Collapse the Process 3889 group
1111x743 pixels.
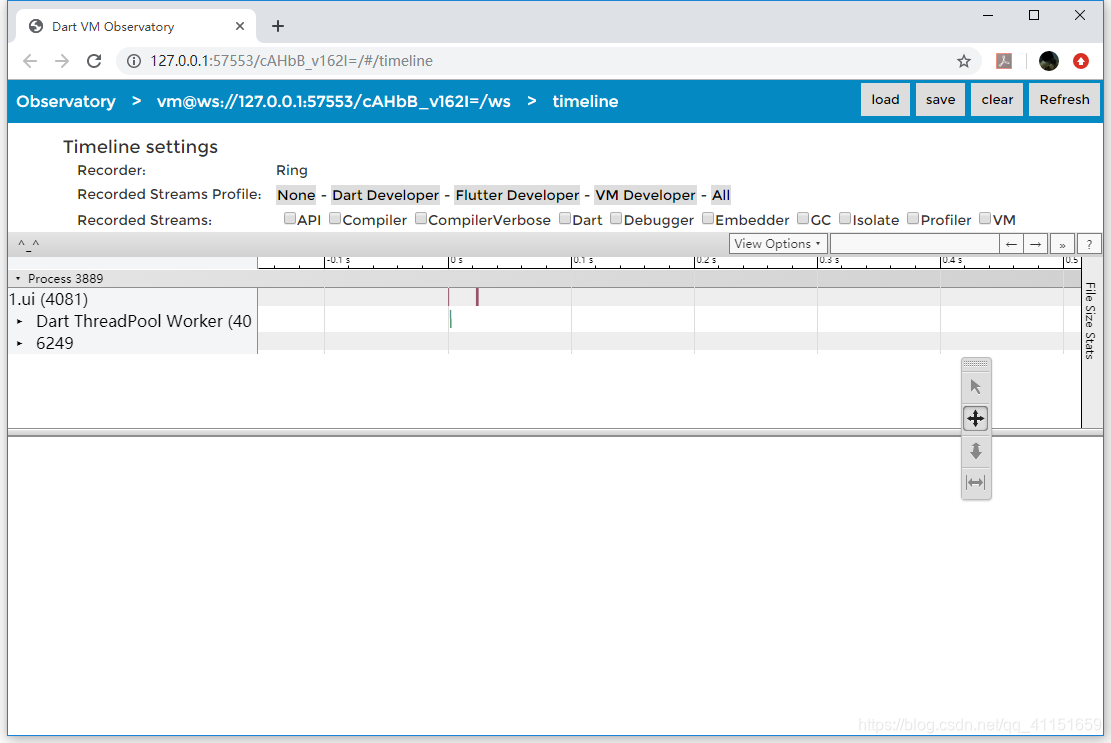[18, 278]
